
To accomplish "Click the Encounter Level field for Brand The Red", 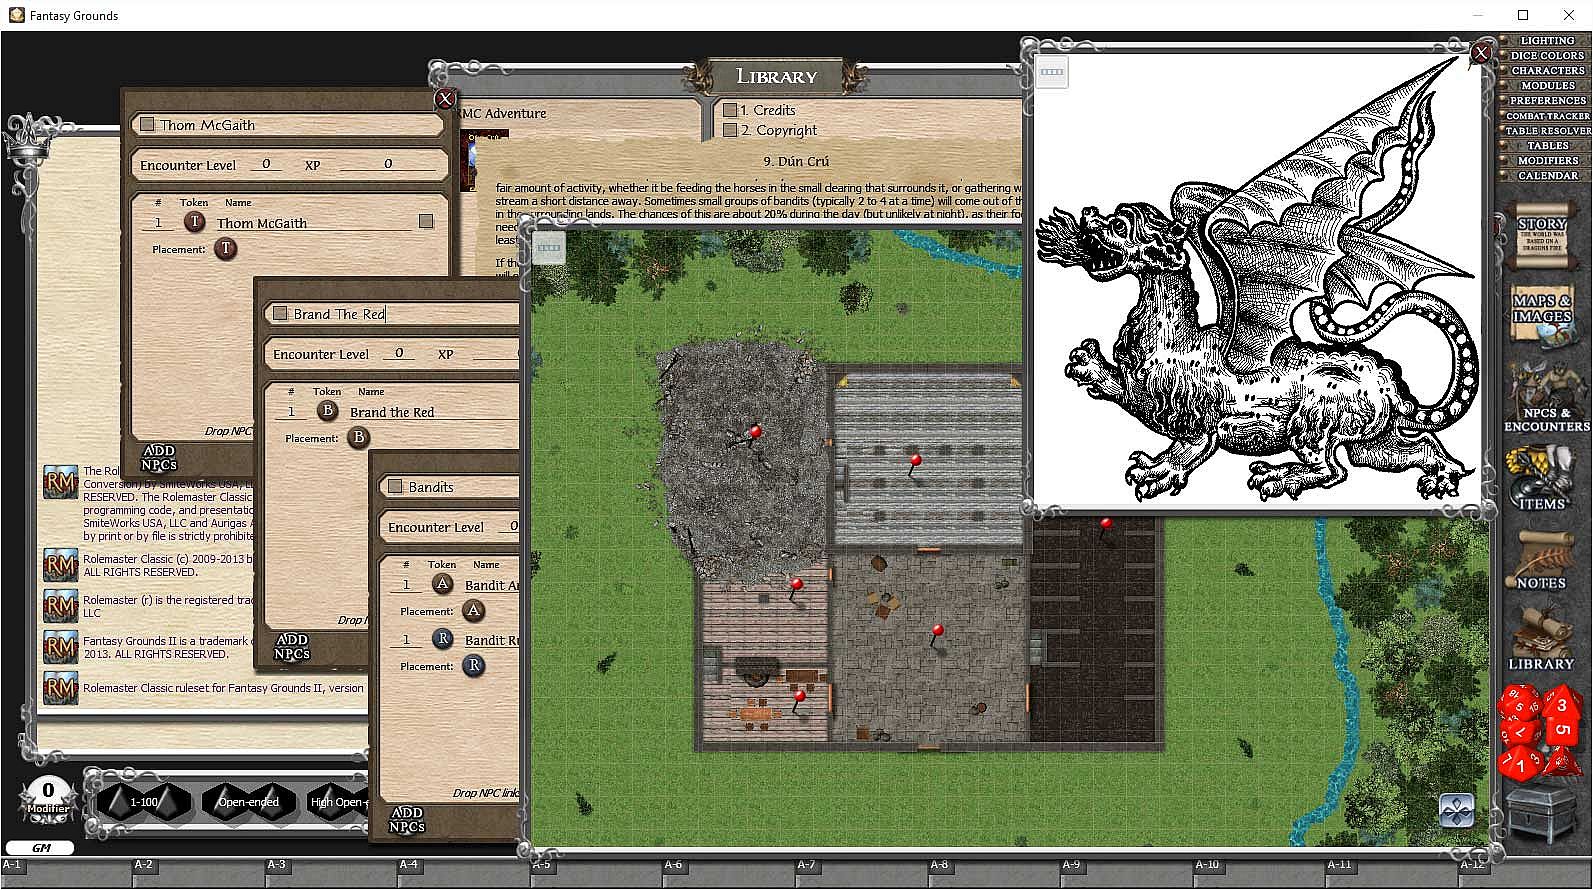I will click(399, 353).
